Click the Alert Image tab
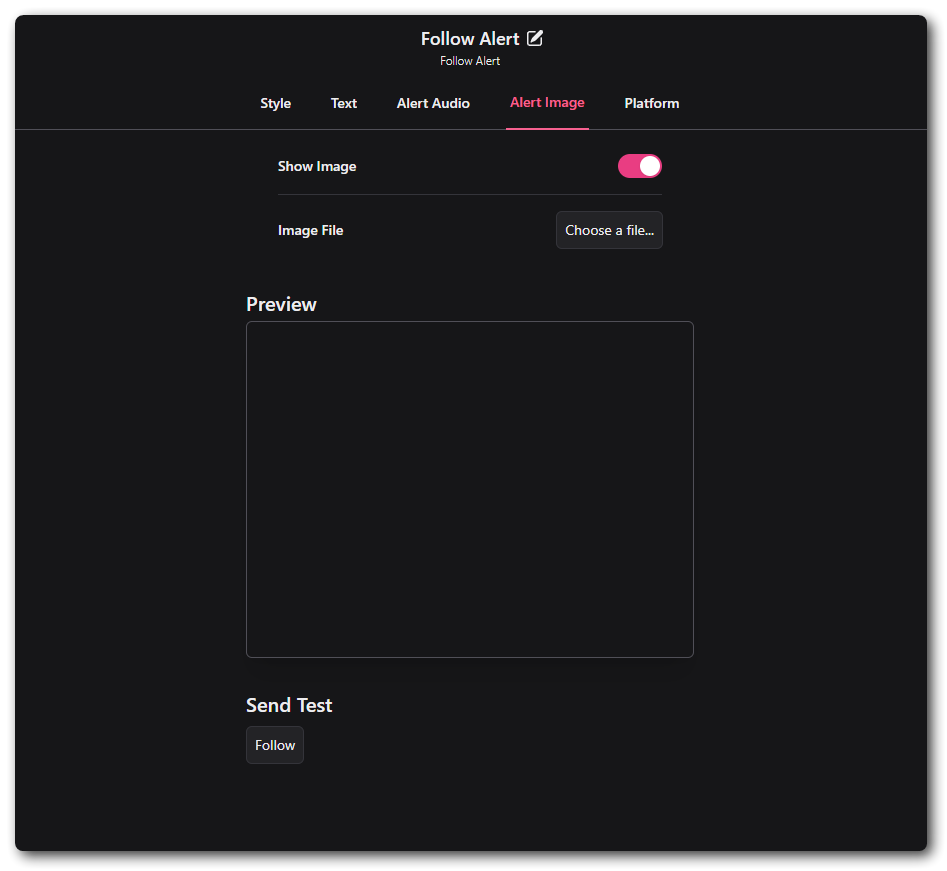Viewport: 947px width, 871px height. point(547,103)
